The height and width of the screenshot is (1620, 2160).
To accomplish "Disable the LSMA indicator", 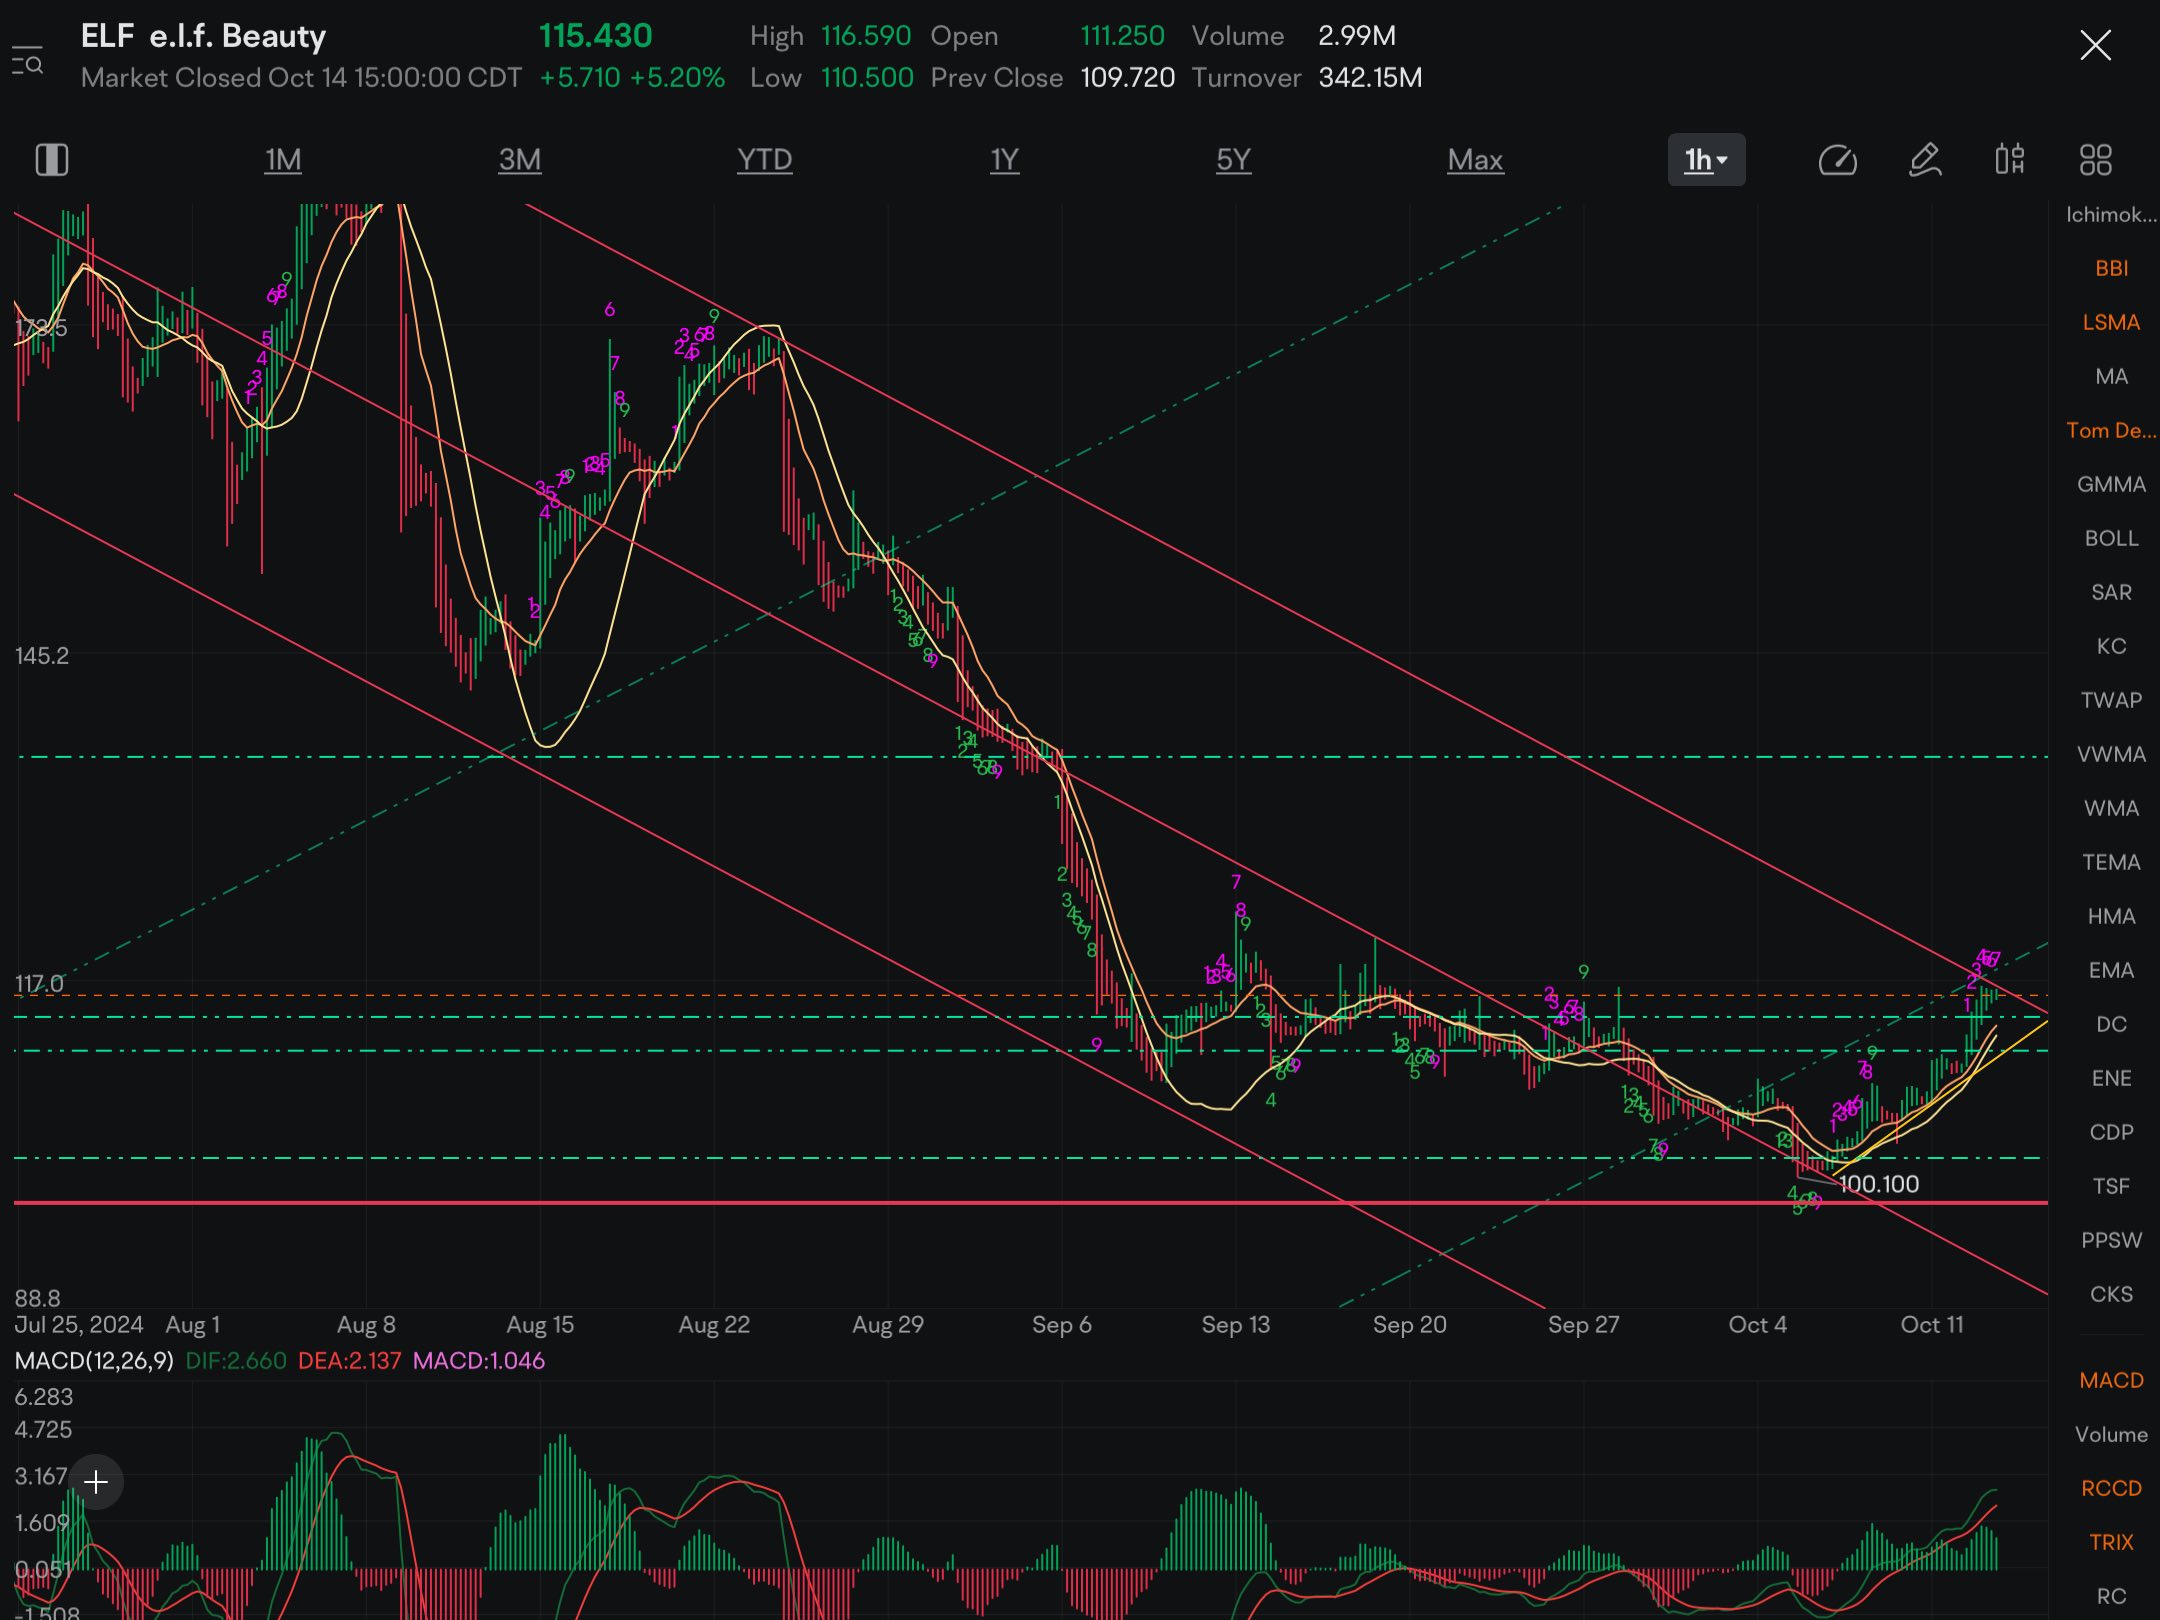I will point(2111,323).
